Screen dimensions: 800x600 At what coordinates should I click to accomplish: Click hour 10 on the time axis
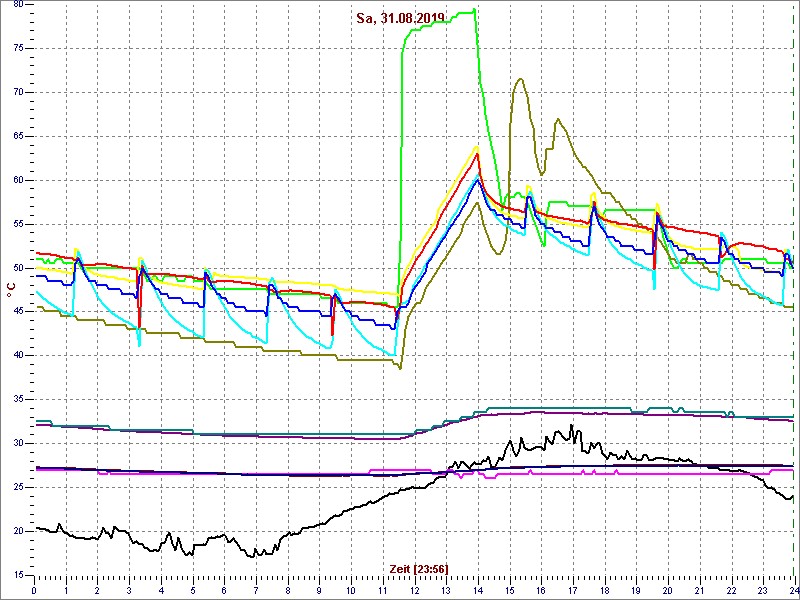click(352, 590)
